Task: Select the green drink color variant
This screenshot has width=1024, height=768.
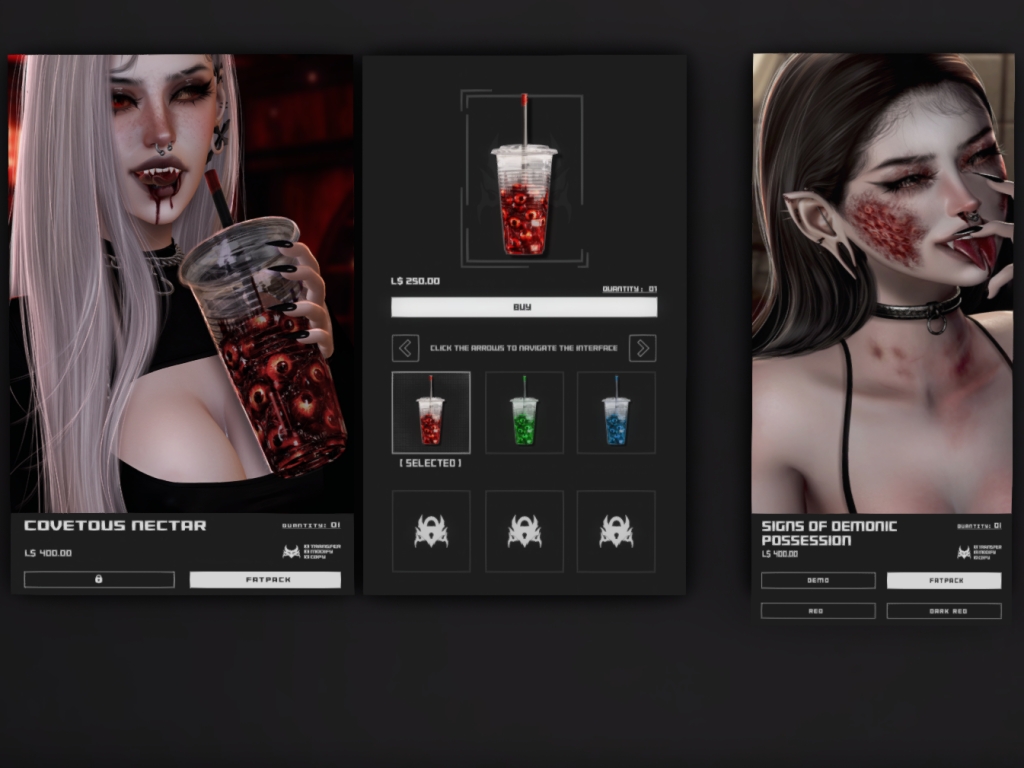Action: pos(524,412)
